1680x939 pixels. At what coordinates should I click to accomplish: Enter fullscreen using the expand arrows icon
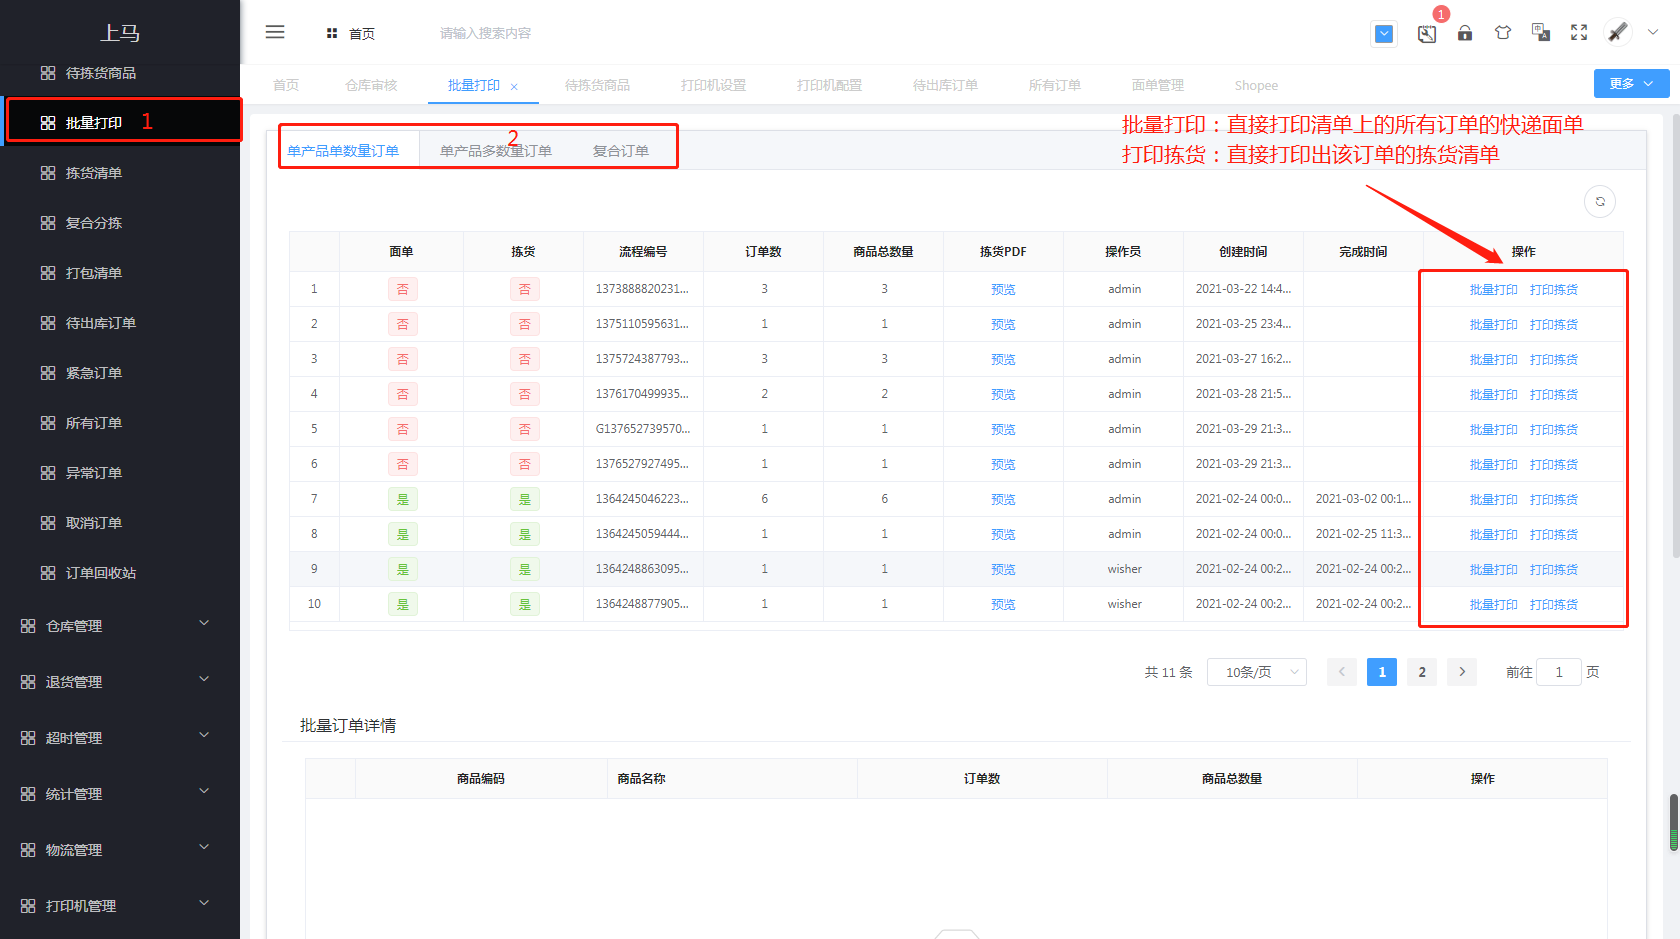point(1579,33)
